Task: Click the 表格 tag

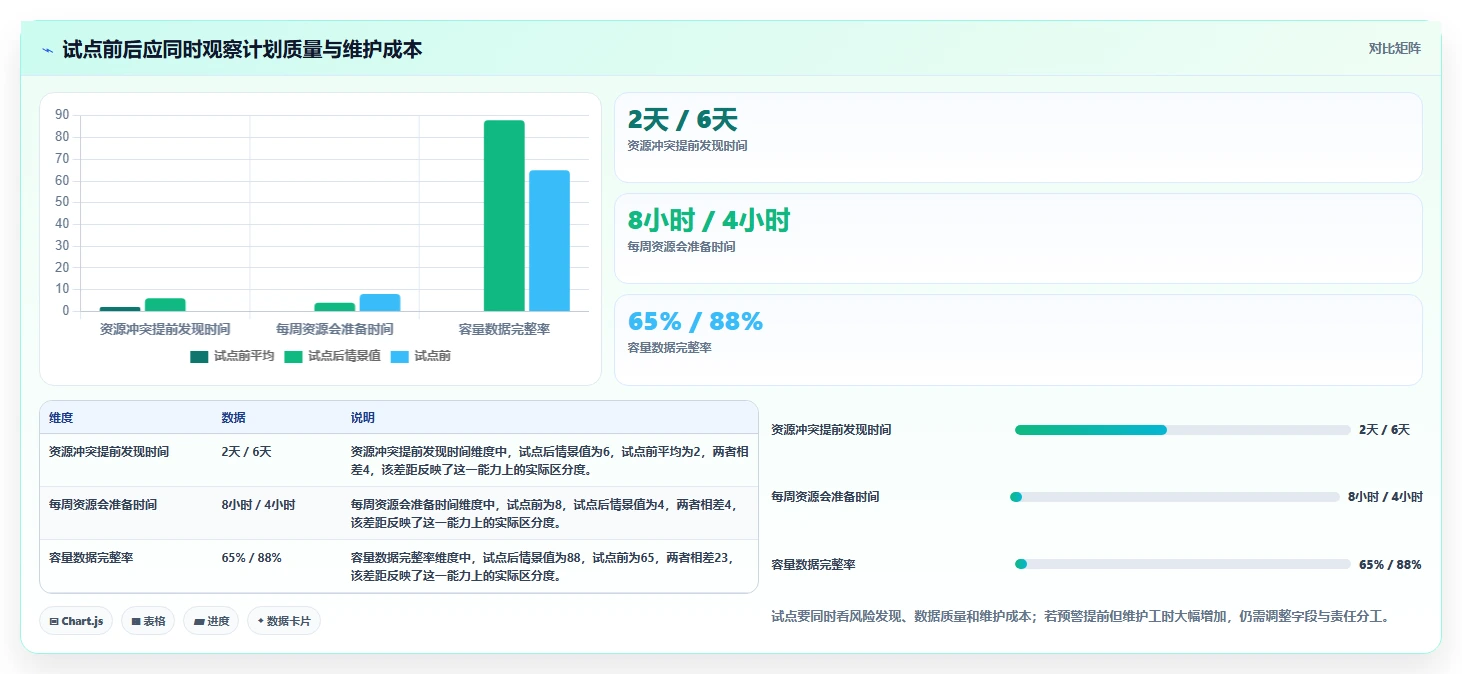Action: (x=148, y=621)
